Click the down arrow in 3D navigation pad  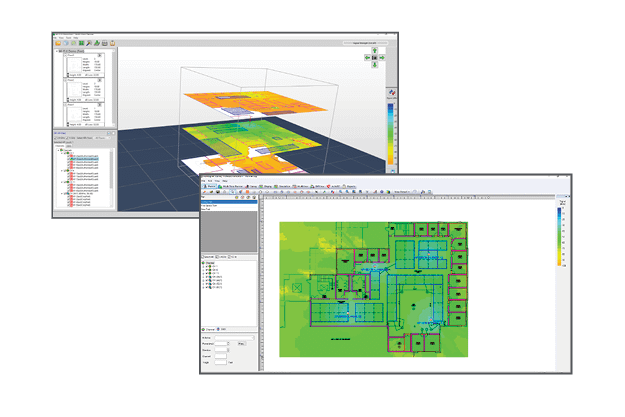[374, 67]
